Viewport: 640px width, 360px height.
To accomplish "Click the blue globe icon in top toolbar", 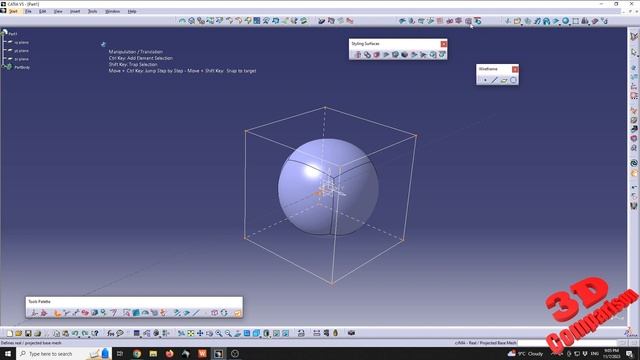I will pyautogui.click(x=565, y=20).
